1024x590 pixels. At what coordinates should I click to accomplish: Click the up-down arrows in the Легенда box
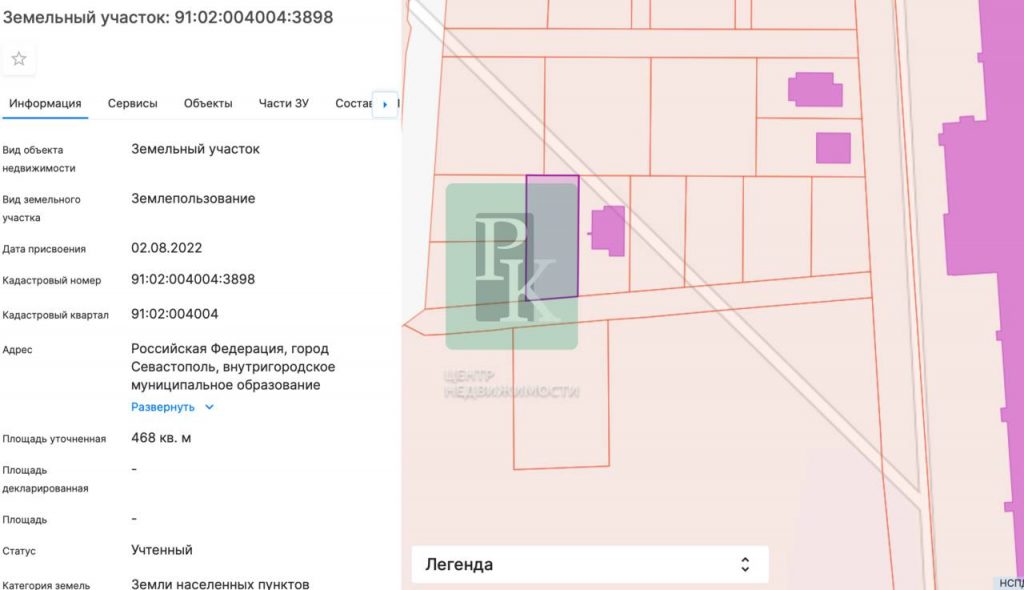(744, 565)
